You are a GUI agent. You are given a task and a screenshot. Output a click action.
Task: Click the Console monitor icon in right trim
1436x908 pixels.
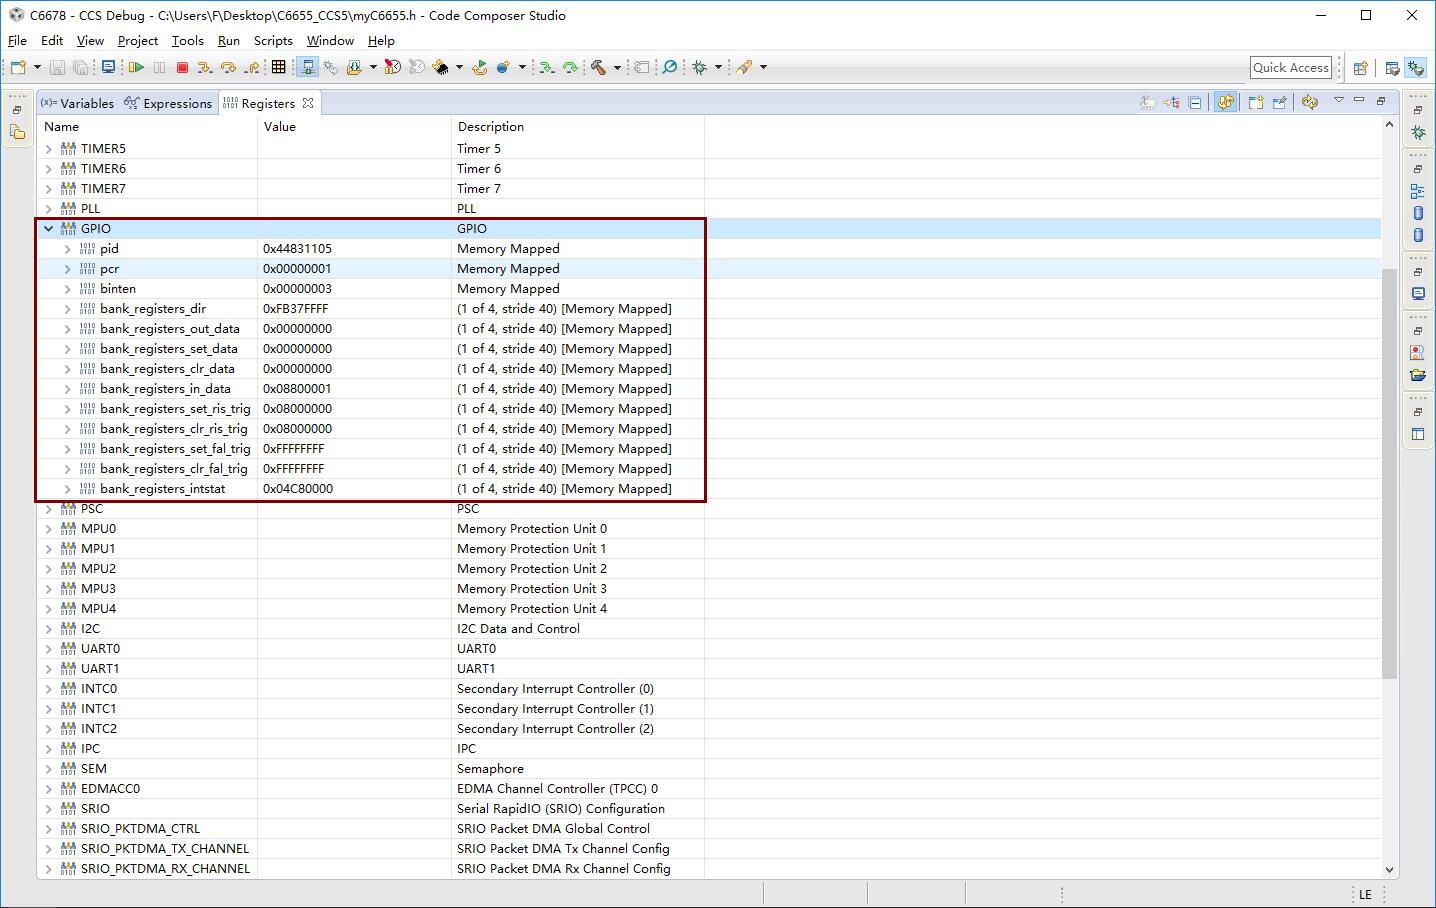tap(1418, 294)
